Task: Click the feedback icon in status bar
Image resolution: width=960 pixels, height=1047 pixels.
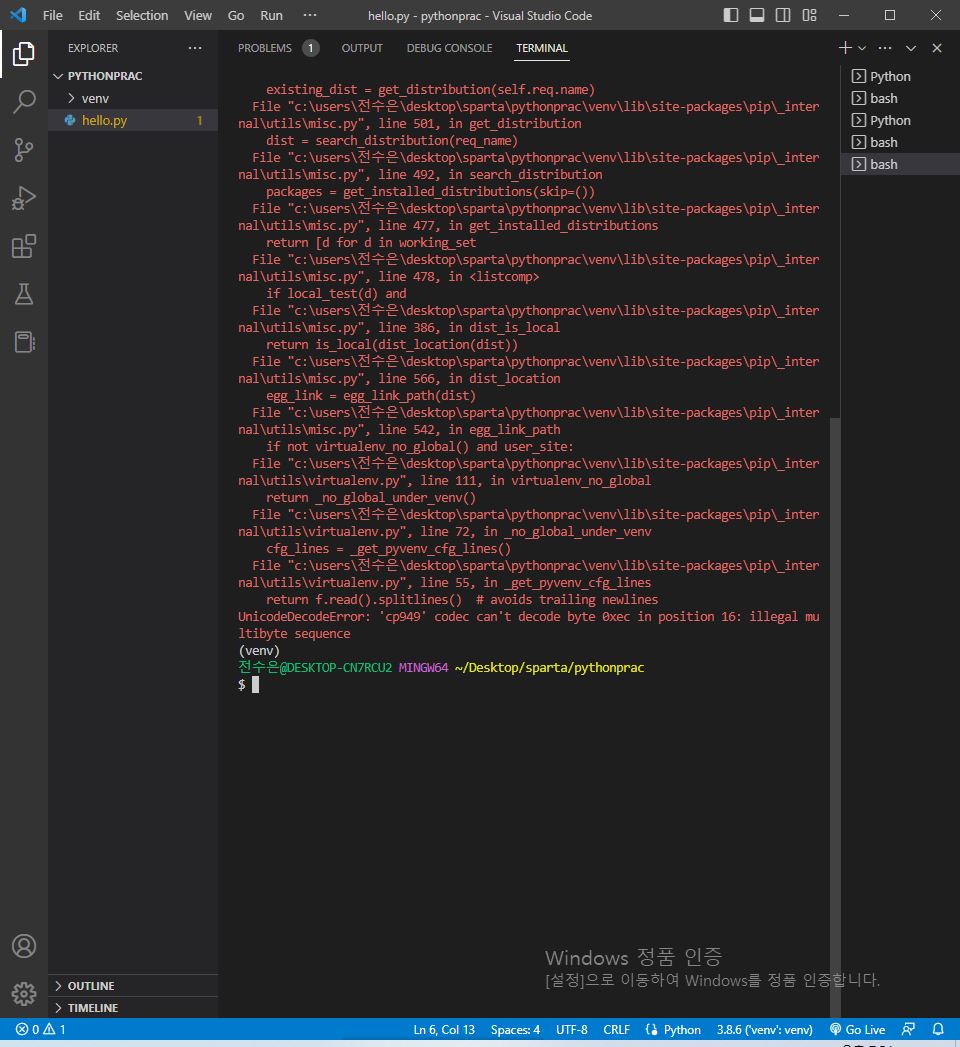Action: pyautogui.click(x=908, y=1029)
